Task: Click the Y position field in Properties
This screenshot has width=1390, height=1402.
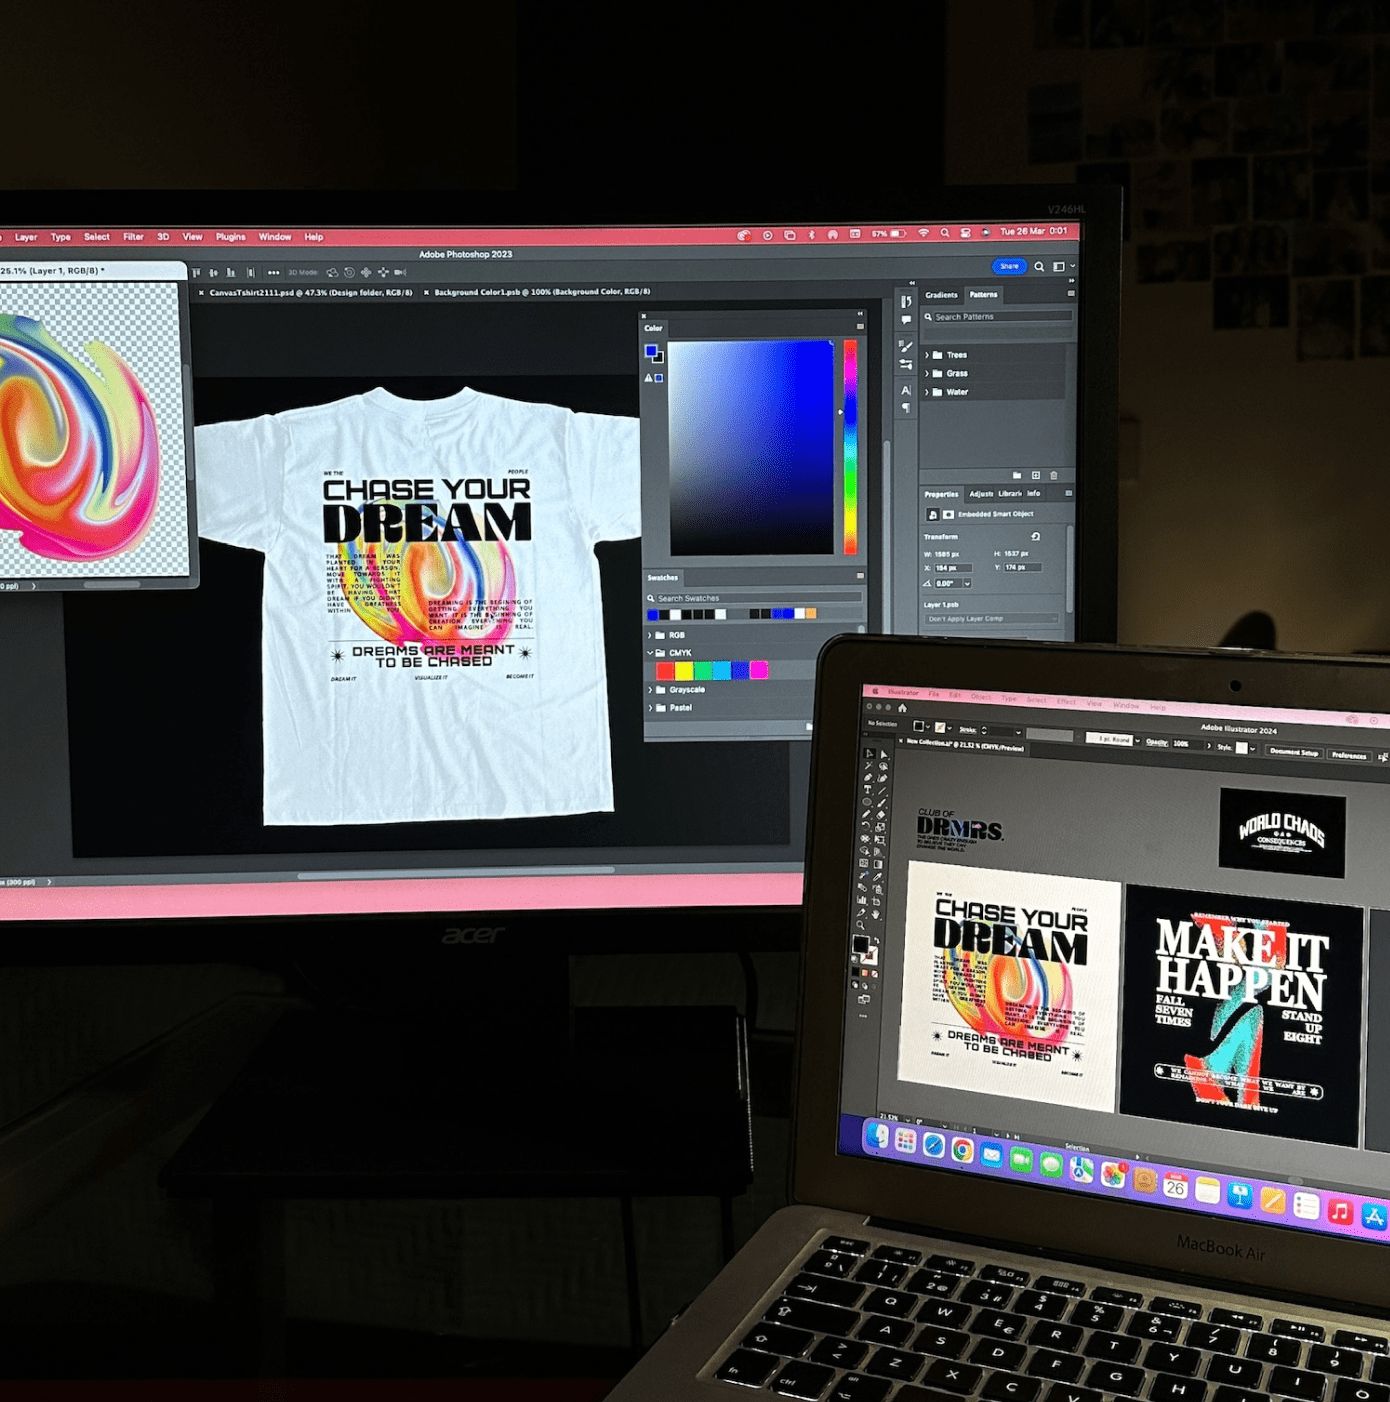Action: coord(1023,567)
